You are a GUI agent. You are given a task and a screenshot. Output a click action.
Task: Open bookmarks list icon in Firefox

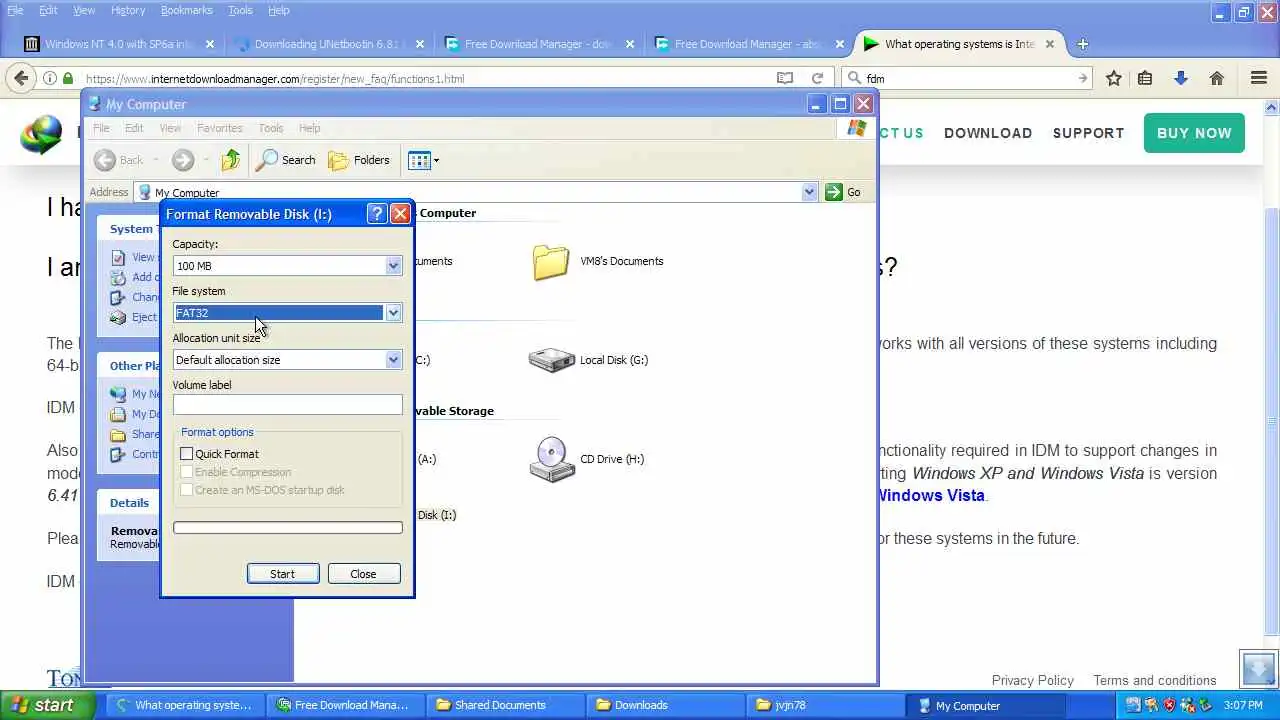pyautogui.click(x=1145, y=78)
